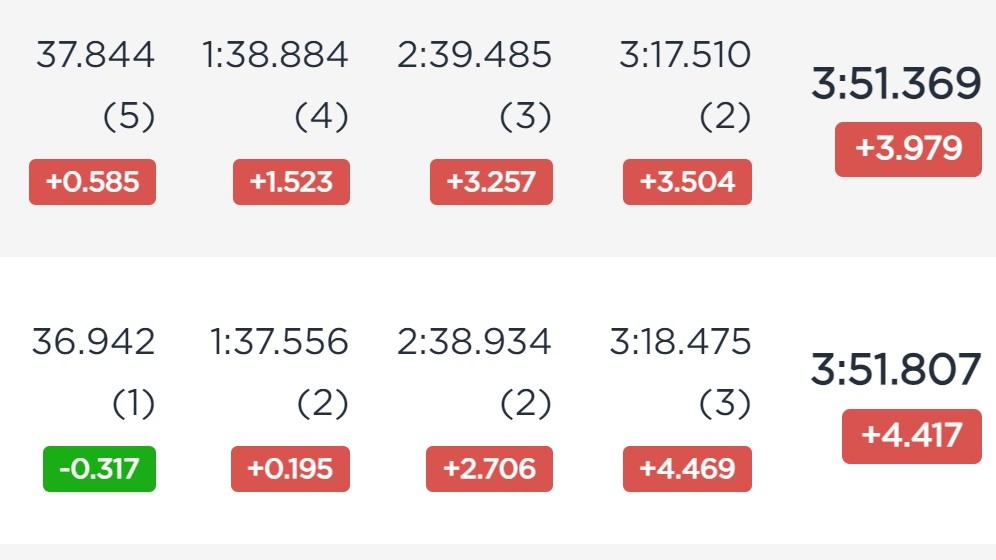Click the 1:37.556 split time

[279, 342]
